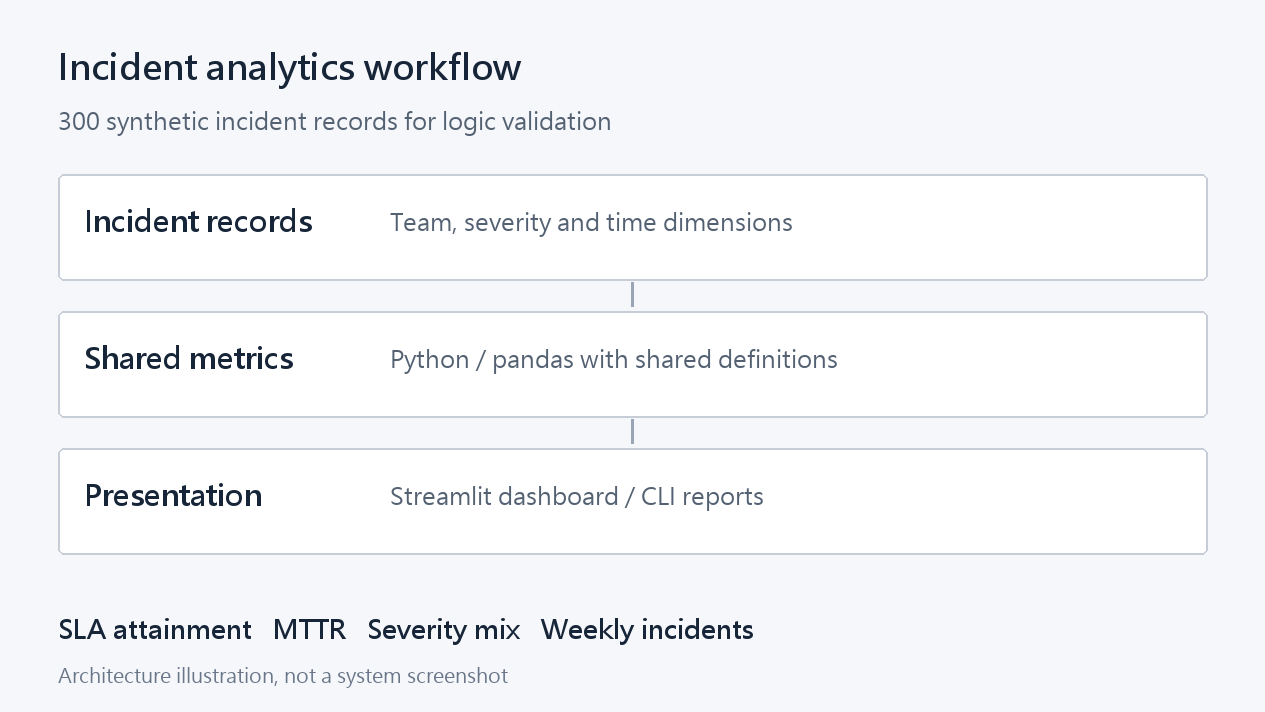1265x712 pixels.
Task: Select the "300 synthetic incident records" subtitle
Action: pyautogui.click(x=335, y=122)
